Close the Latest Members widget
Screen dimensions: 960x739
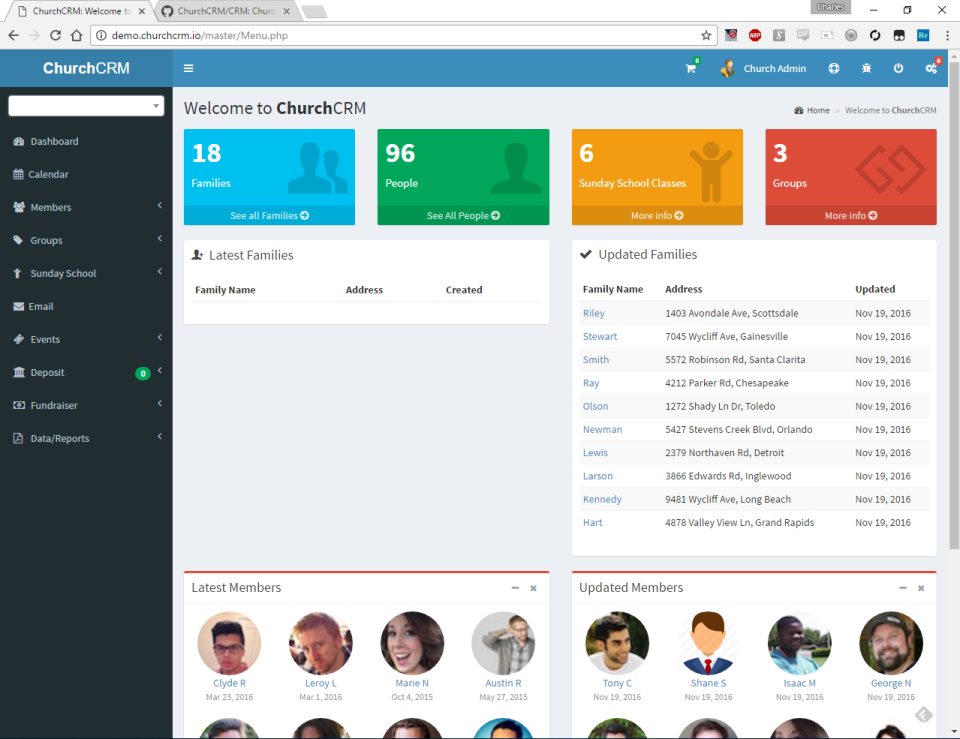[x=533, y=588]
